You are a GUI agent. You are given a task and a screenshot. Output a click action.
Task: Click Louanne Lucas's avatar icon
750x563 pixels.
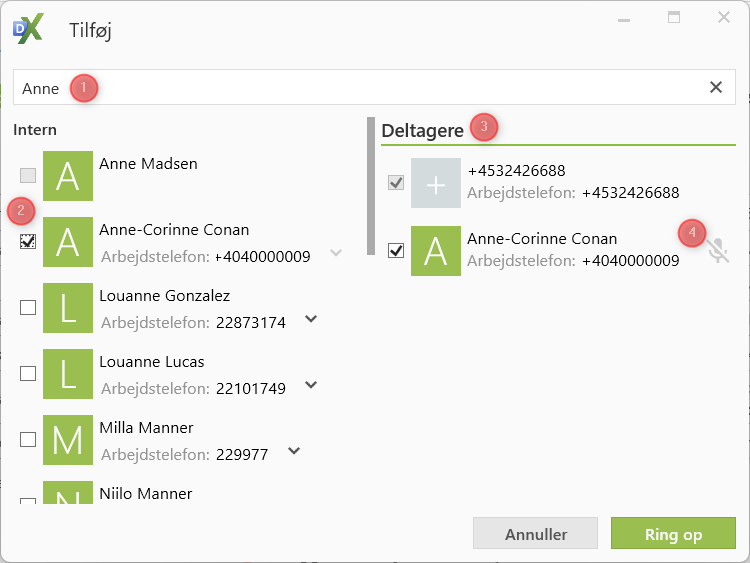click(x=67, y=374)
